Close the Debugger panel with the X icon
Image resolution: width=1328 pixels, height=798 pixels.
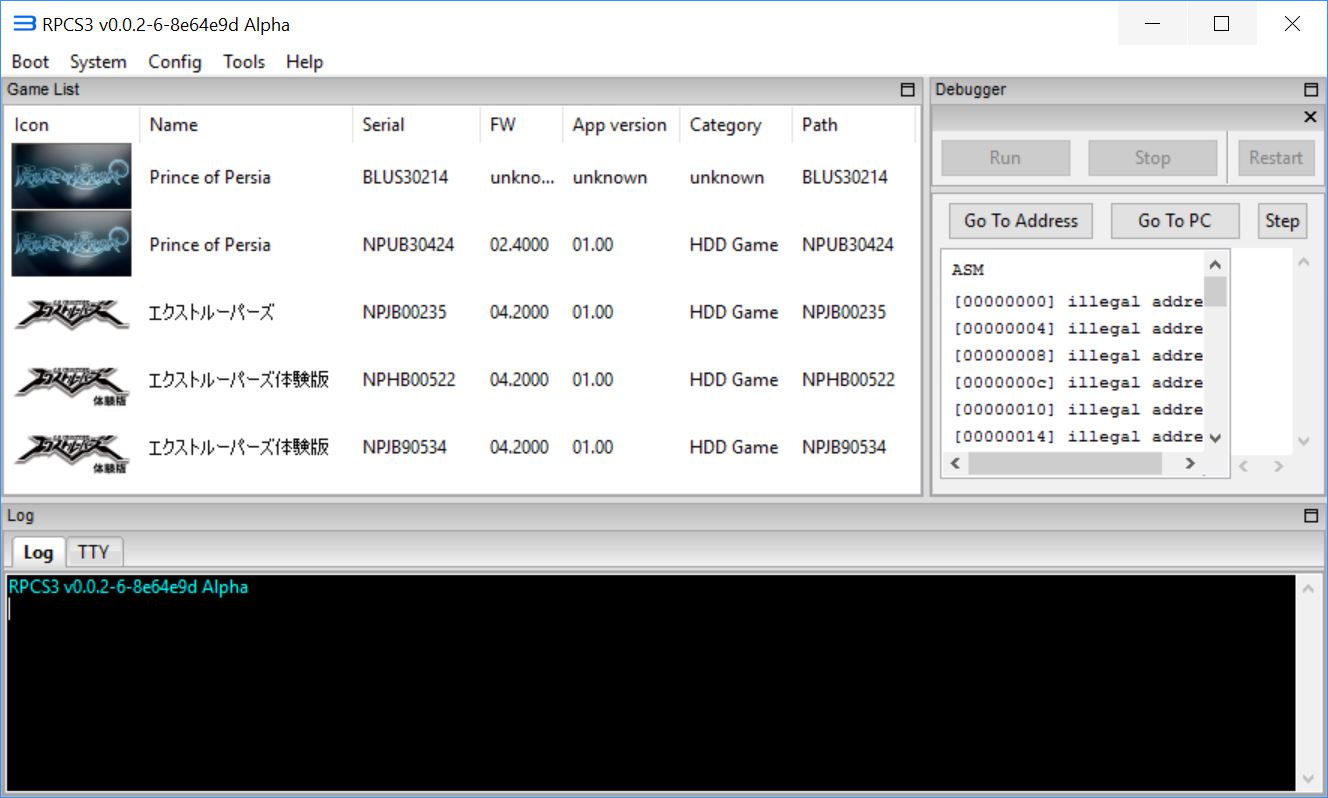[x=1311, y=118]
